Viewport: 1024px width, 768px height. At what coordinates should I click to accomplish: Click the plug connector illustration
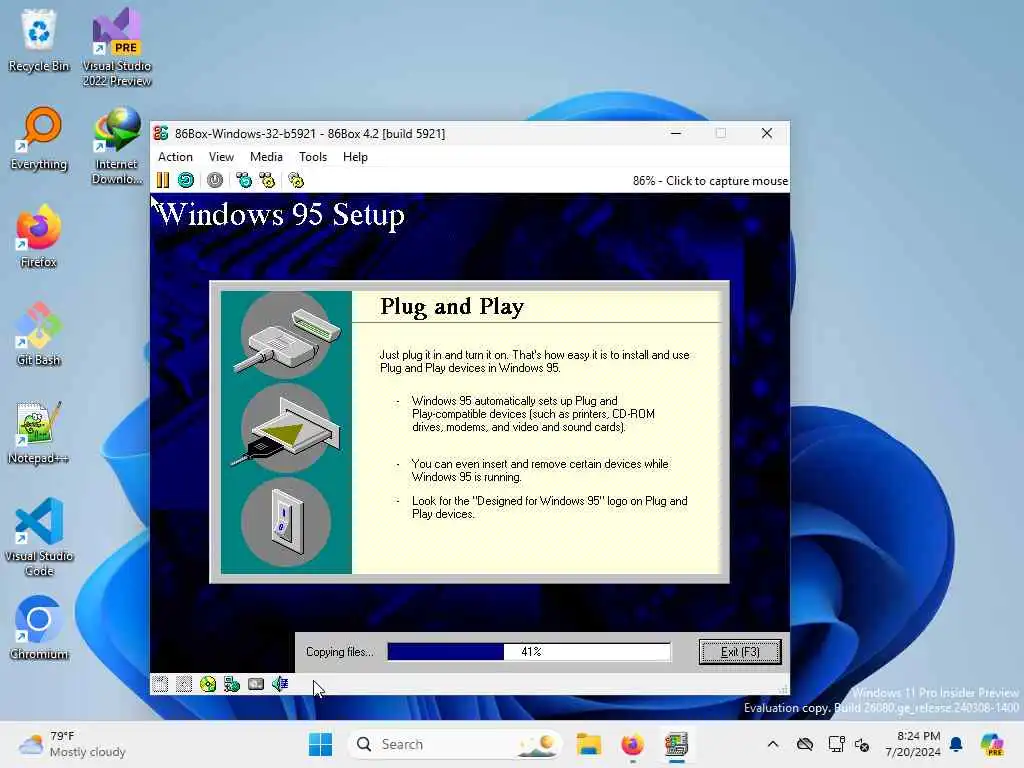287,335
